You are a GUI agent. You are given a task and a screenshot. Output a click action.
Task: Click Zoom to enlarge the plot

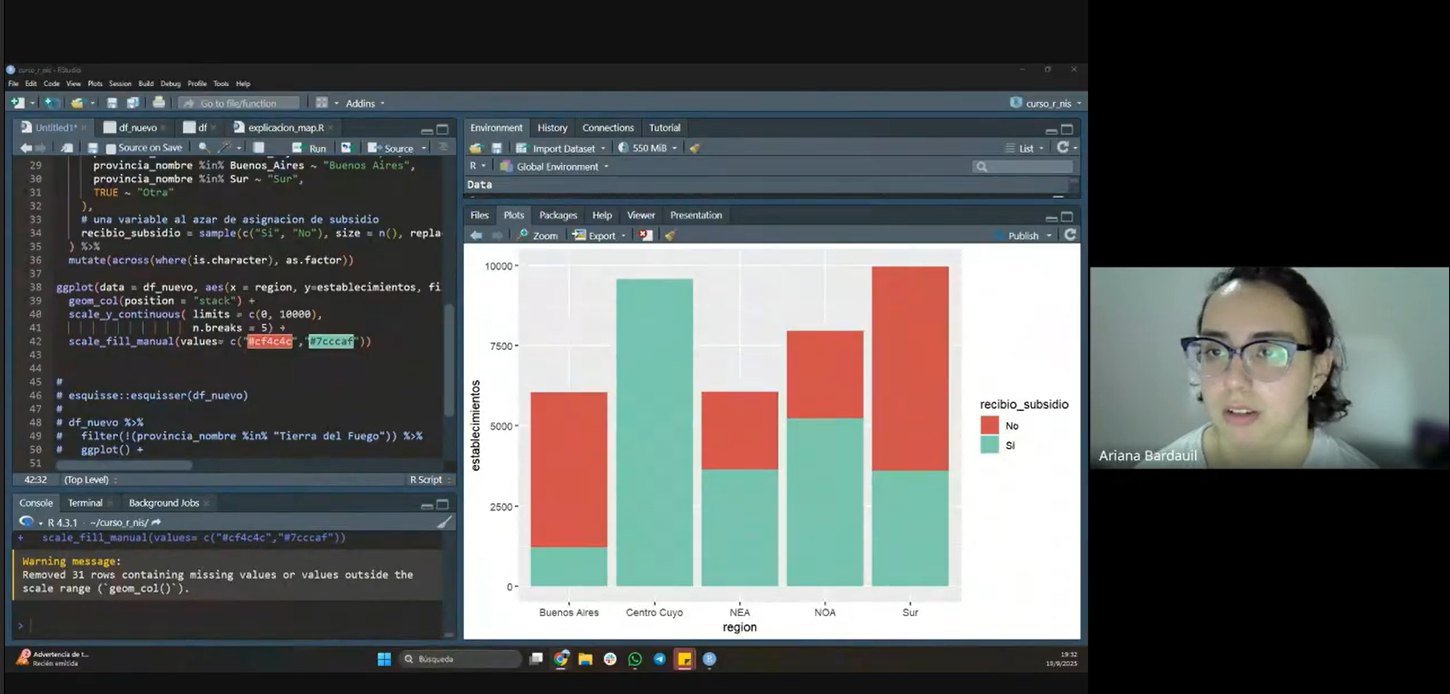(538, 236)
